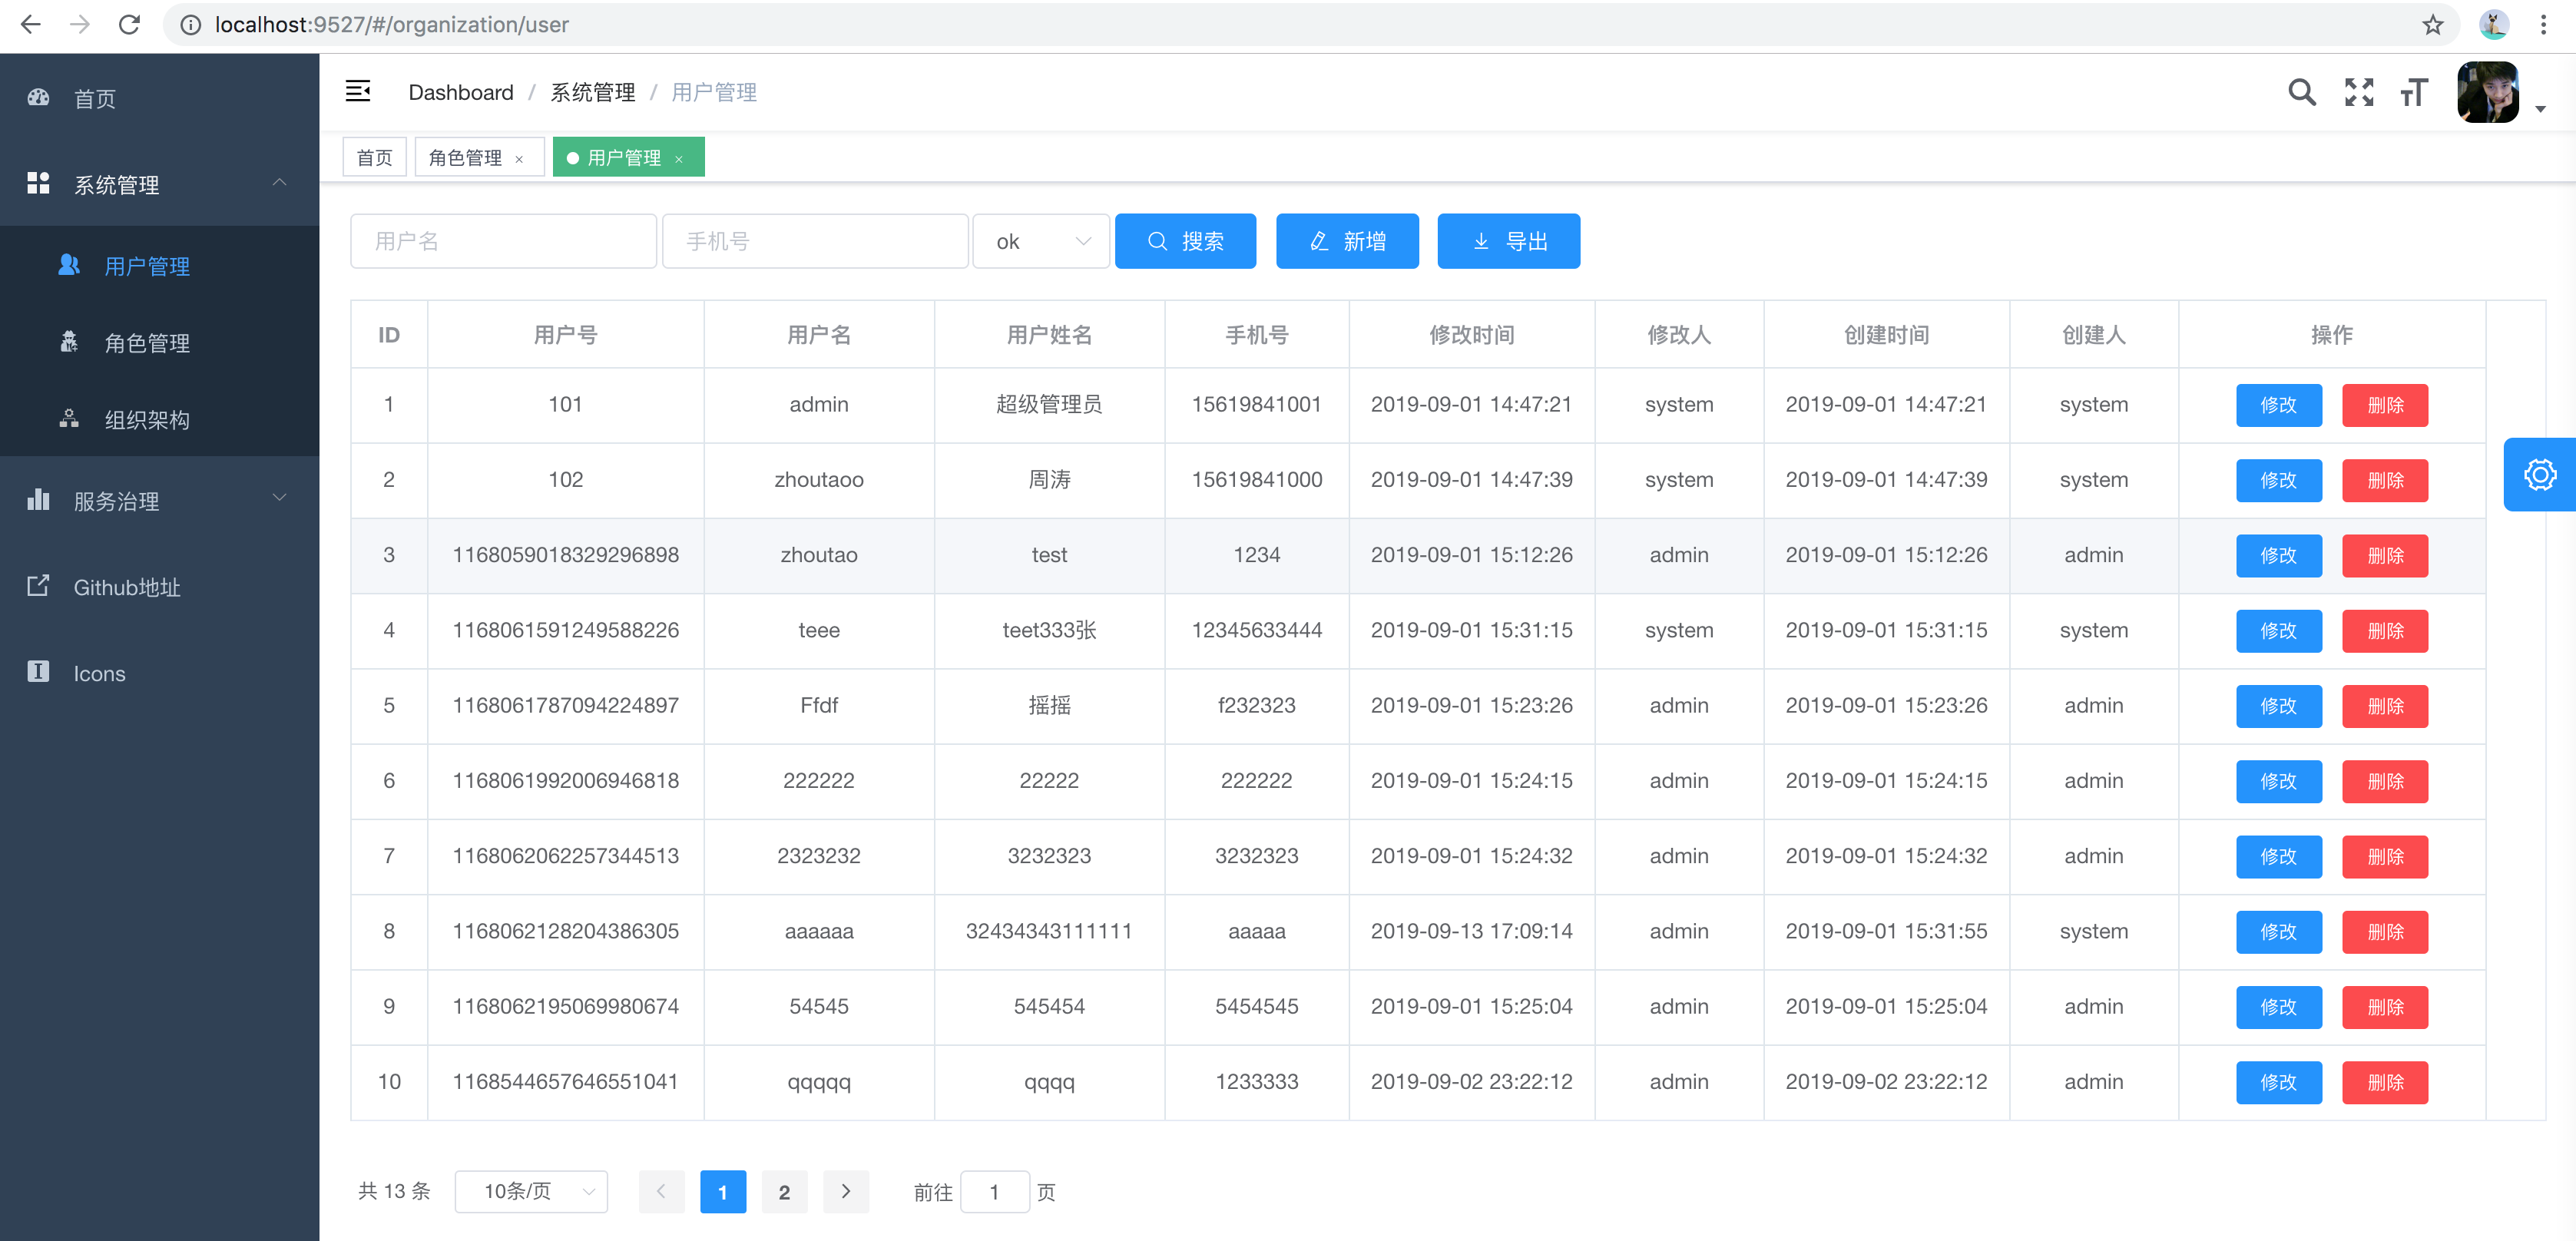Click the 修改时间 column header
The height and width of the screenshot is (1241, 2576).
coord(1471,335)
